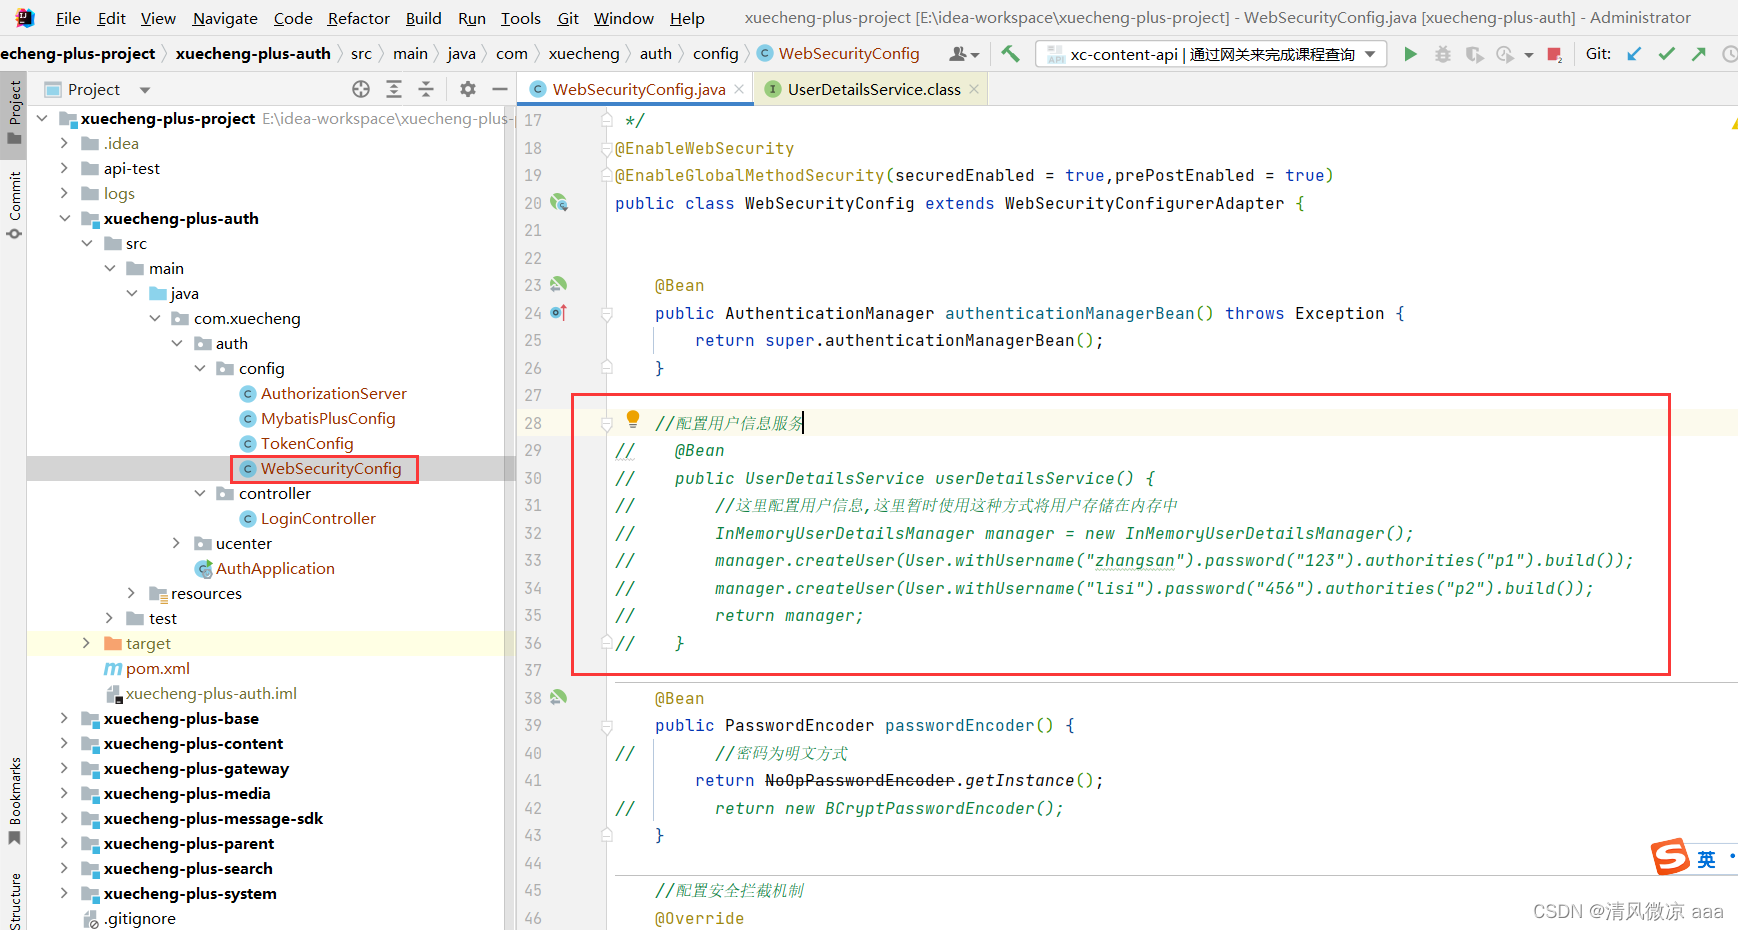Open the File menu
Screen dimensions: 1738x930
(x=68, y=18)
